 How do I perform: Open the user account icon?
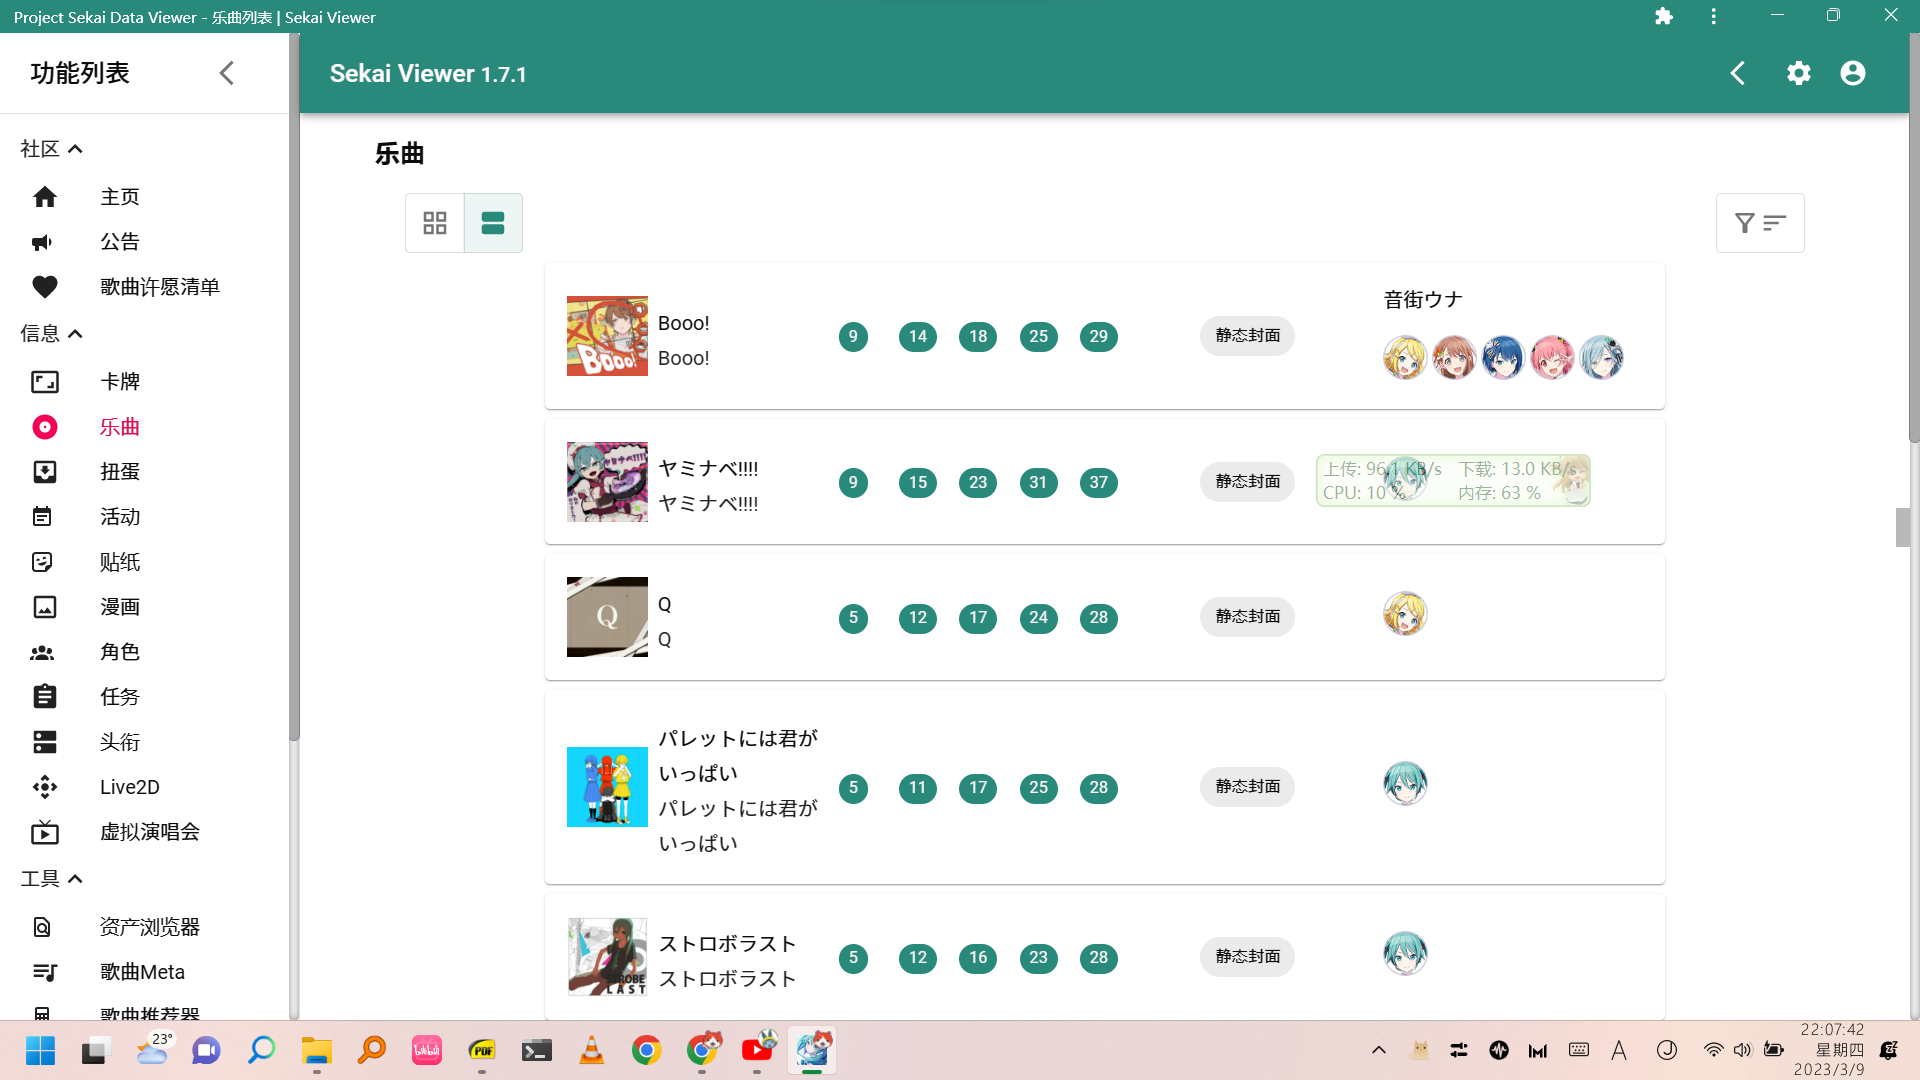click(1853, 73)
